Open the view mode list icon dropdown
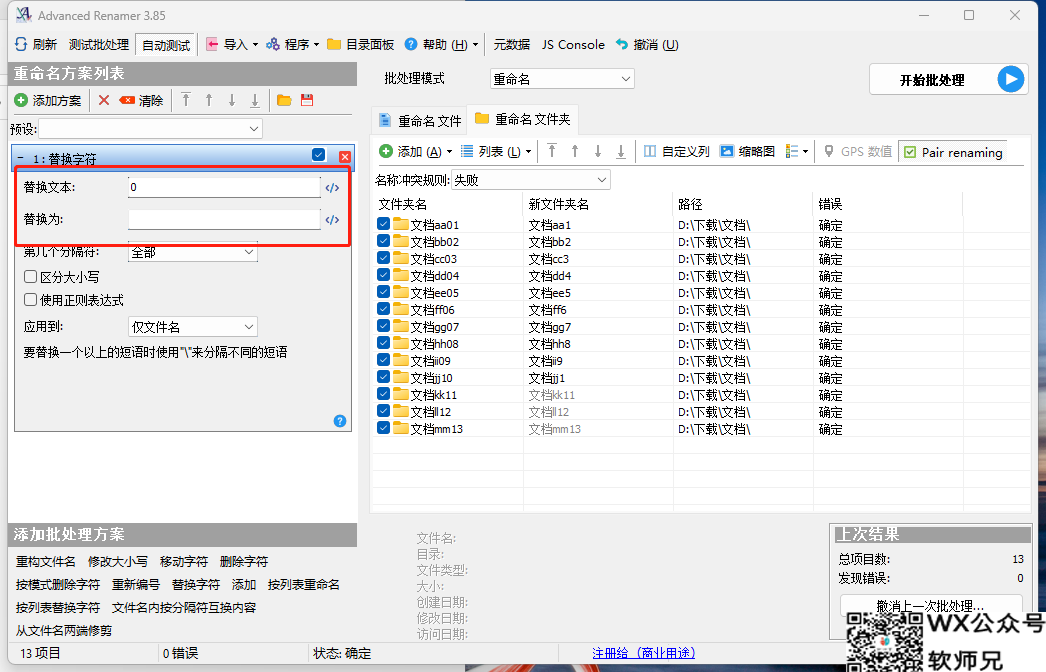 pos(797,151)
